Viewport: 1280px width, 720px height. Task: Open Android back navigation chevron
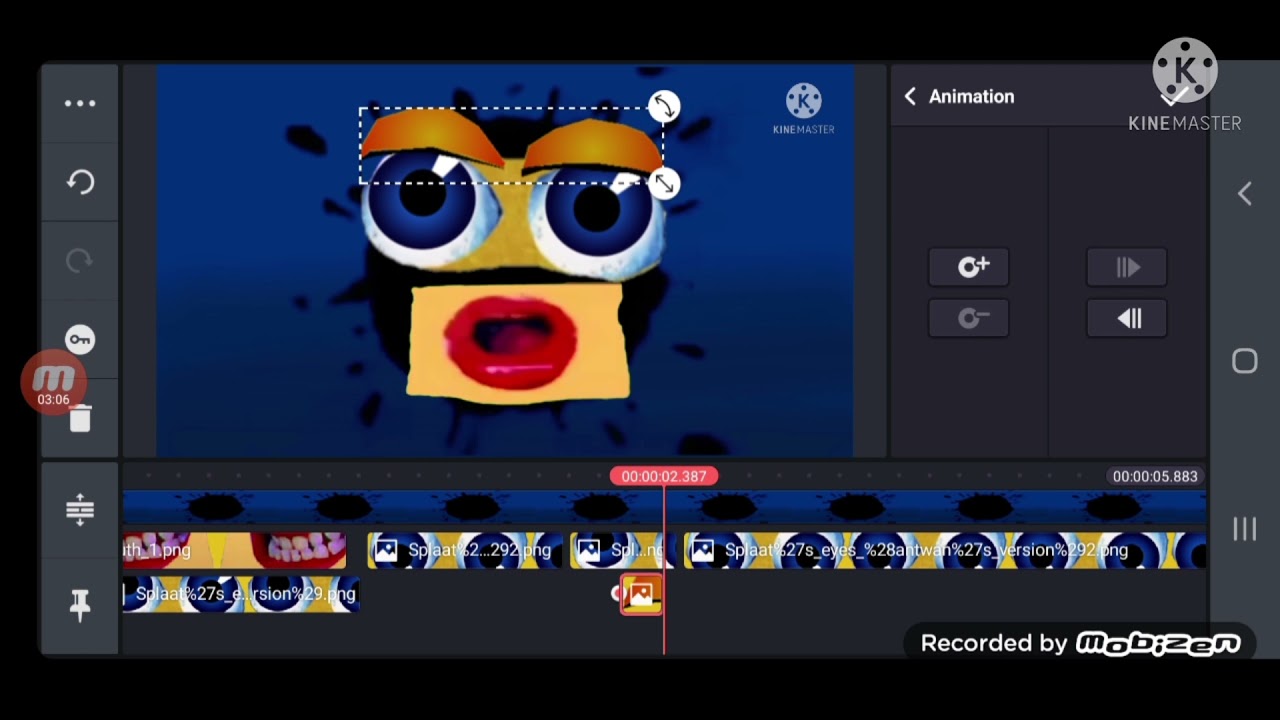point(1245,194)
